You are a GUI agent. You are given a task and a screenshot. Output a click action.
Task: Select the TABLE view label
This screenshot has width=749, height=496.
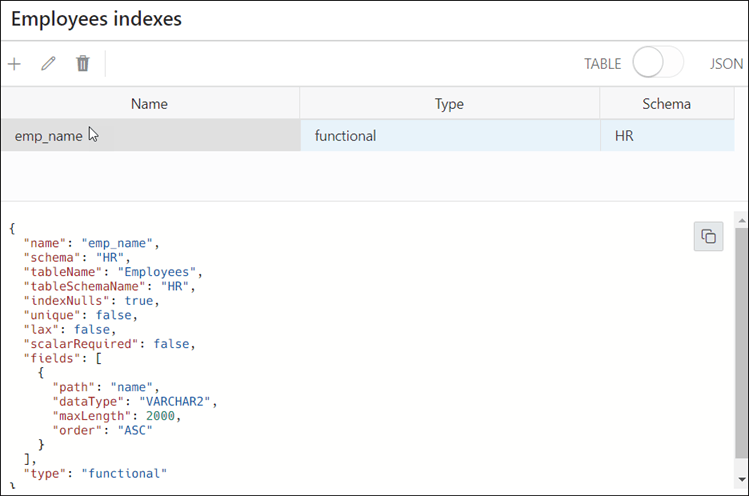[x=602, y=64]
